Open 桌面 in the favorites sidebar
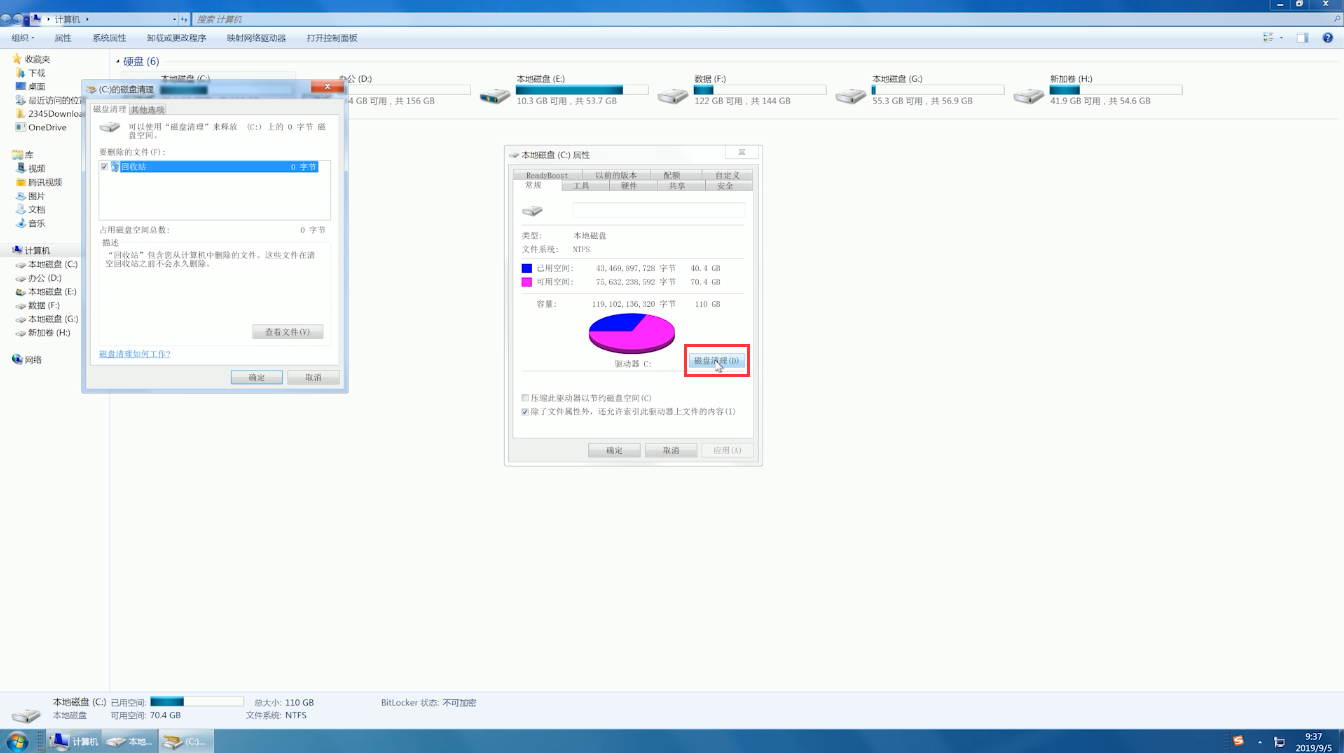 pos(37,87)
